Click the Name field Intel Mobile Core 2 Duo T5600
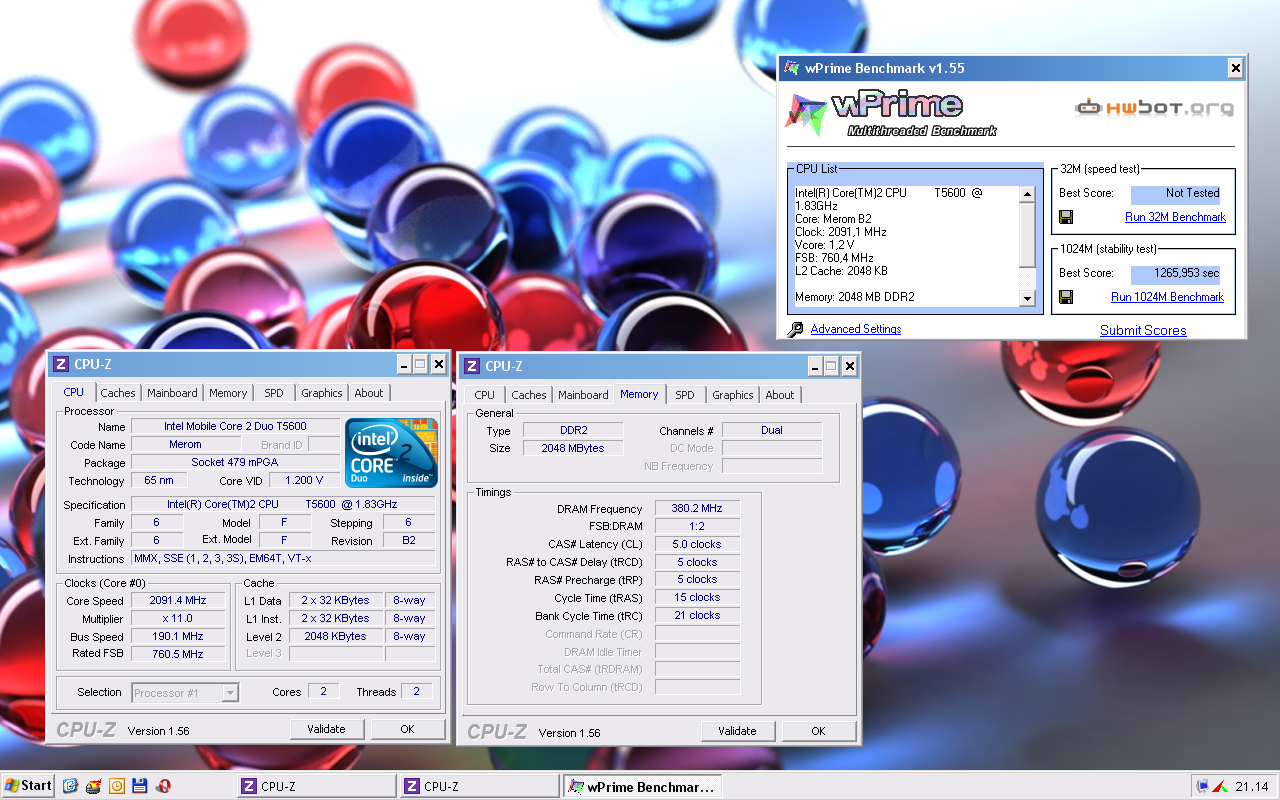The height and width of the screenshot is (800, 1280). point(236,426)
